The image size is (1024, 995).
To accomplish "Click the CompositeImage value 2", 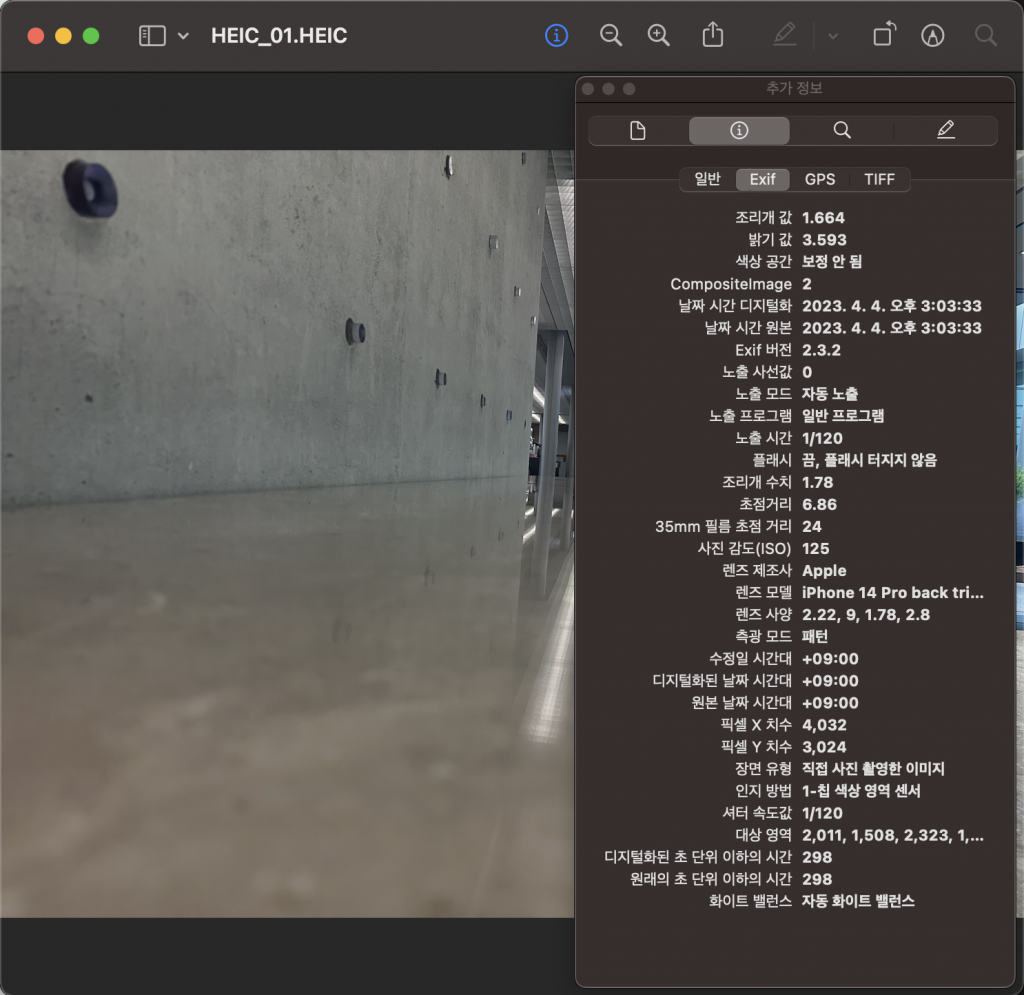I will [x=807, y=284].
